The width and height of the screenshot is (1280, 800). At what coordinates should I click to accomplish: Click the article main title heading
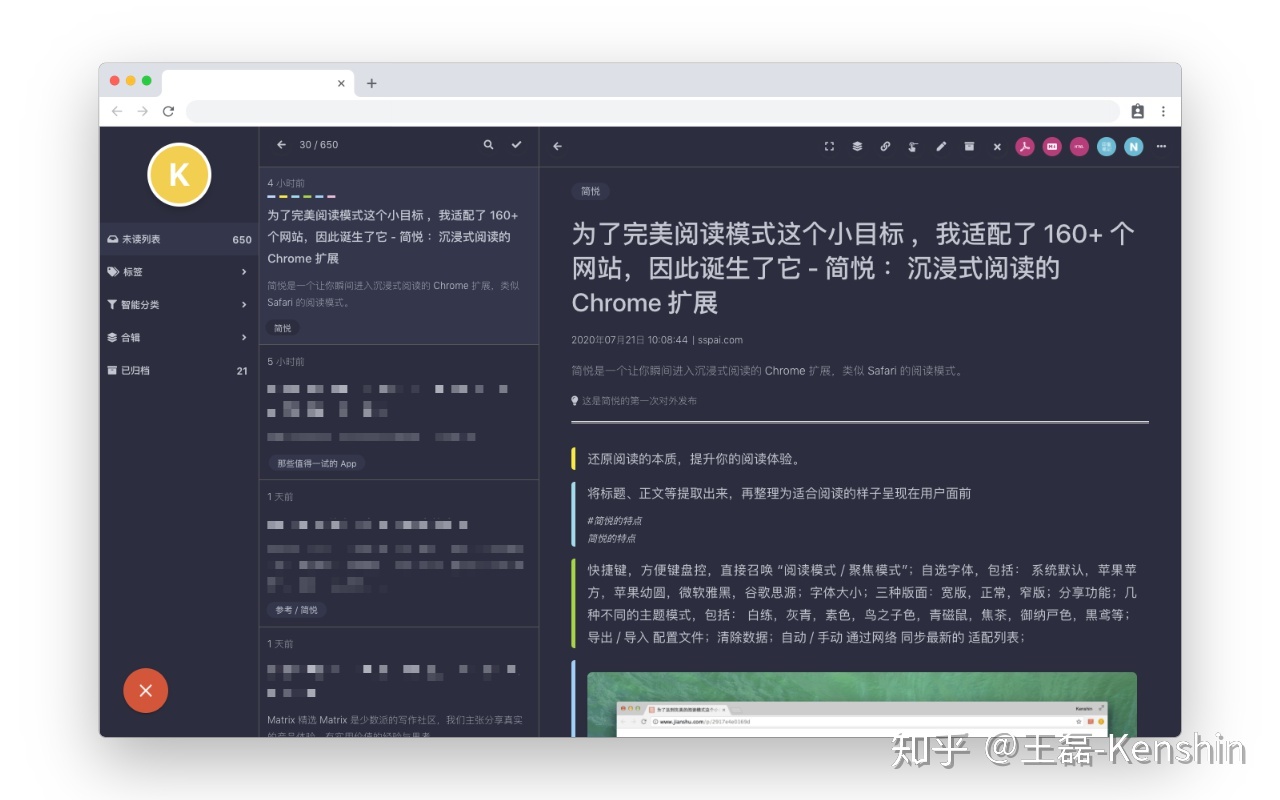point(853,268)
